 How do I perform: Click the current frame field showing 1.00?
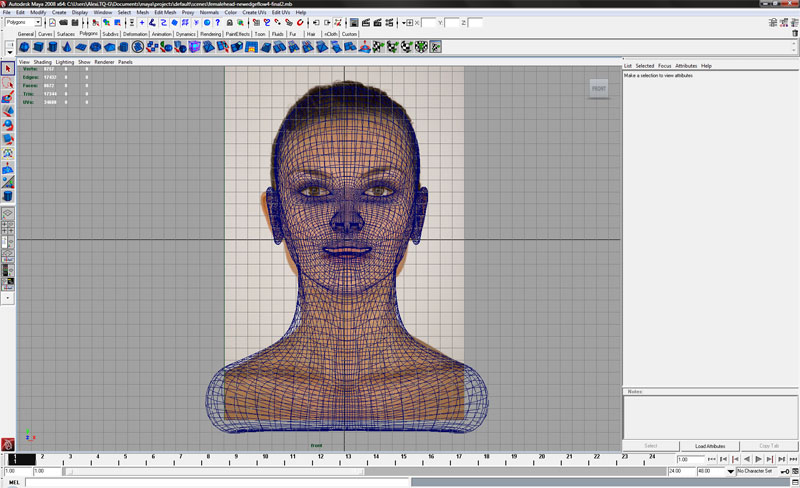(689, 459)
